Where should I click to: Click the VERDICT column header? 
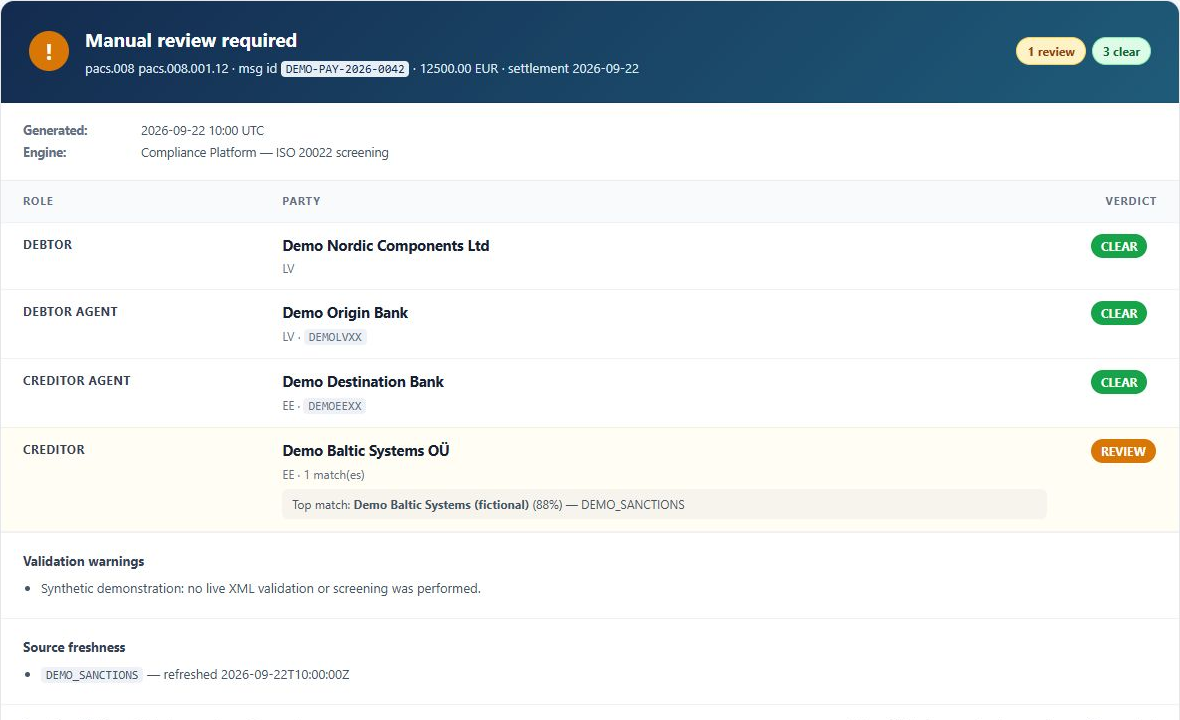[1130, 201]
